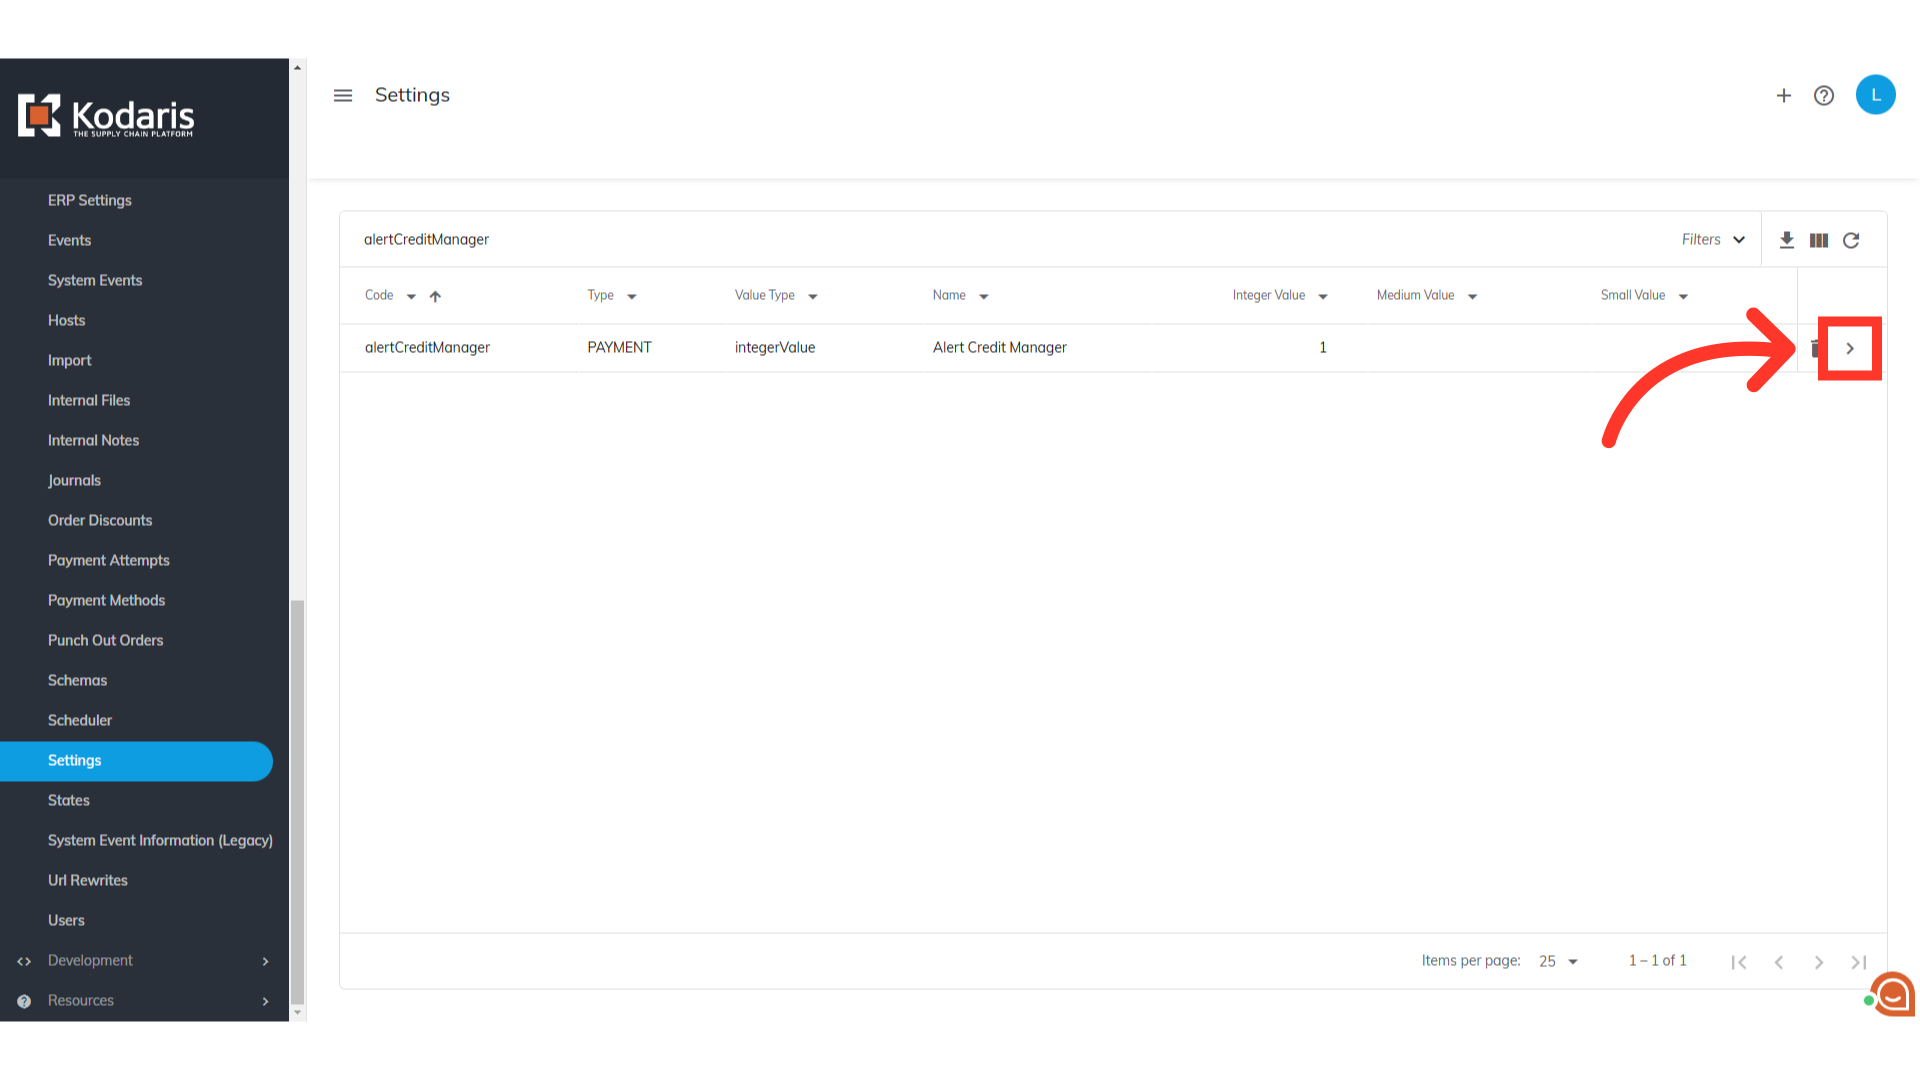The height and width of the screenshot is (1080, 1920).
Task: Select Scheduler from the sidebar
Action: [x=80, y=720]
